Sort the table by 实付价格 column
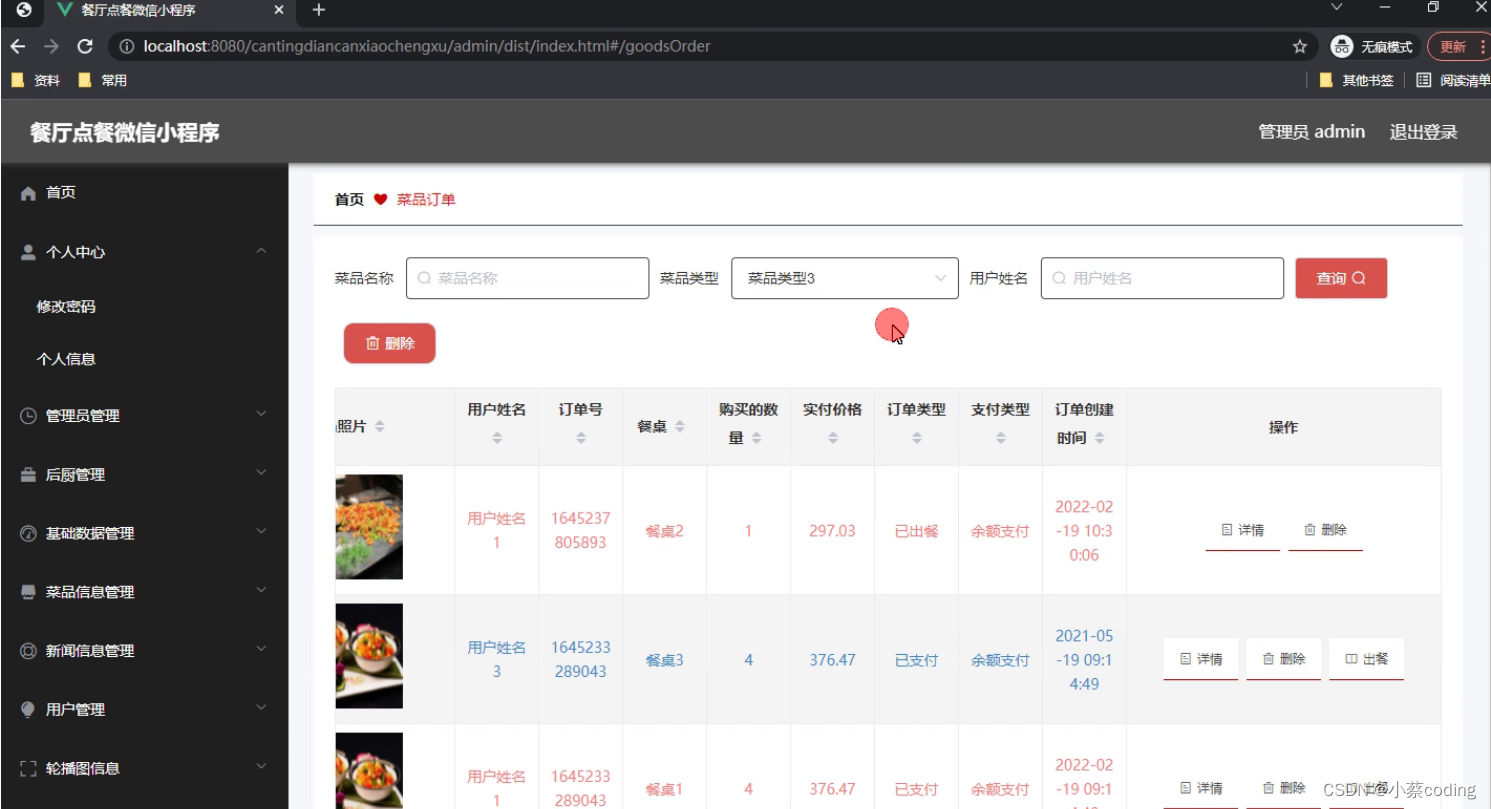 (x=833, y=438)
